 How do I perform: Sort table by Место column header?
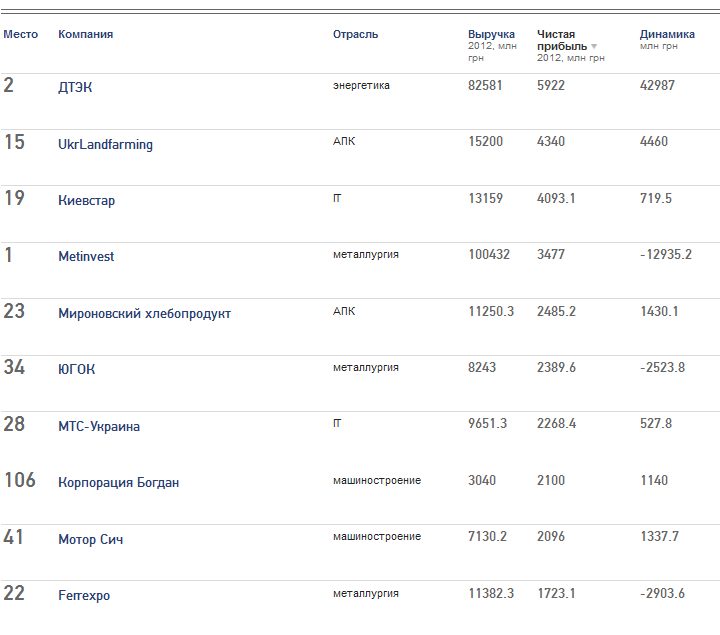(21, 34)
